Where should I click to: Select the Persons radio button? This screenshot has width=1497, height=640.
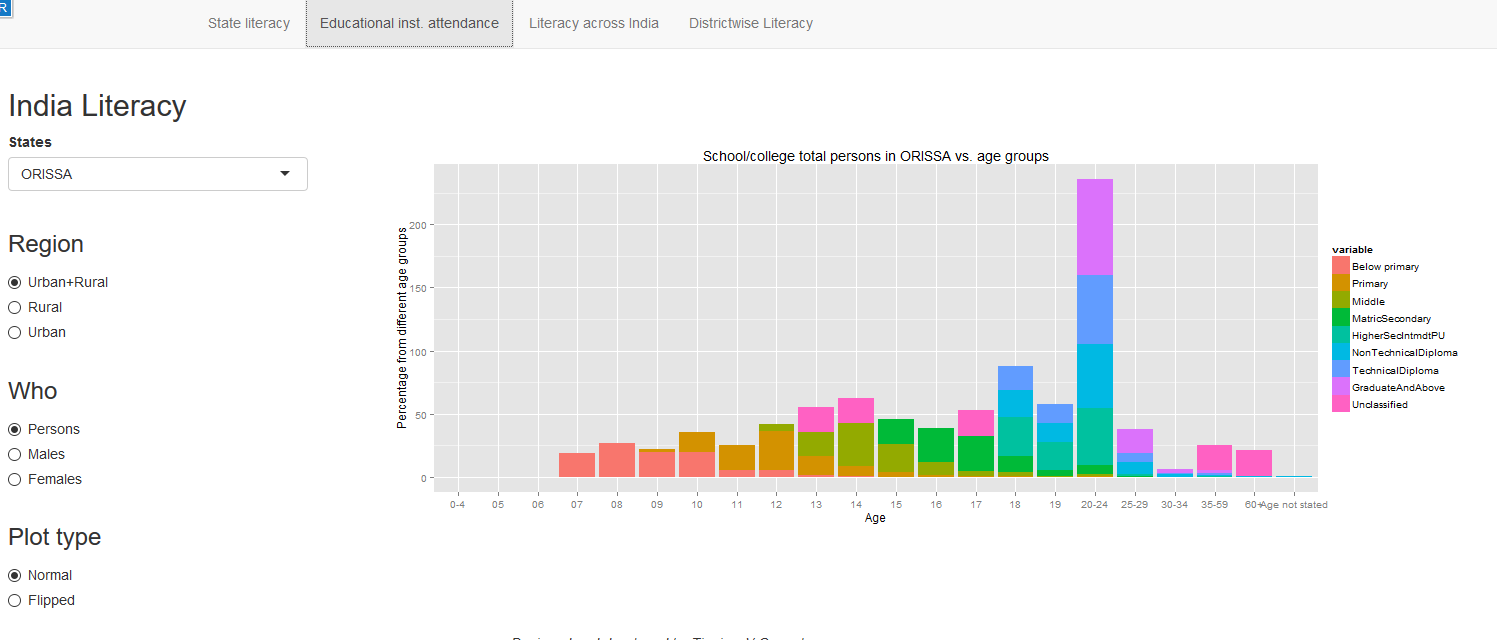[15, 429]
